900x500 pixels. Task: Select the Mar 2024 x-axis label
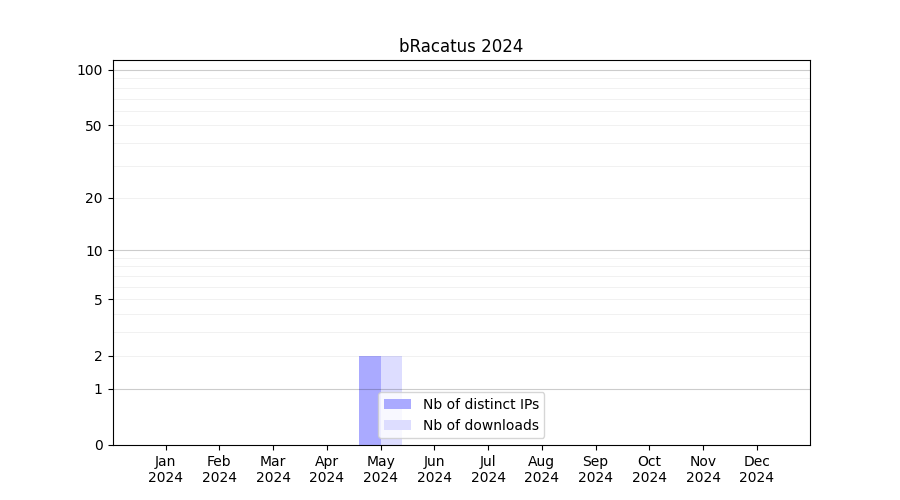pyautogui.click(x=273, y=469)
